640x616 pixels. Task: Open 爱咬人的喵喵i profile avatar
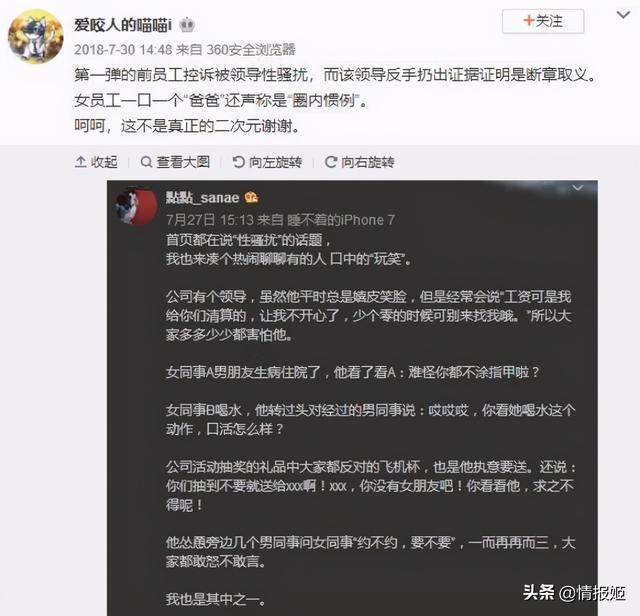36,37
